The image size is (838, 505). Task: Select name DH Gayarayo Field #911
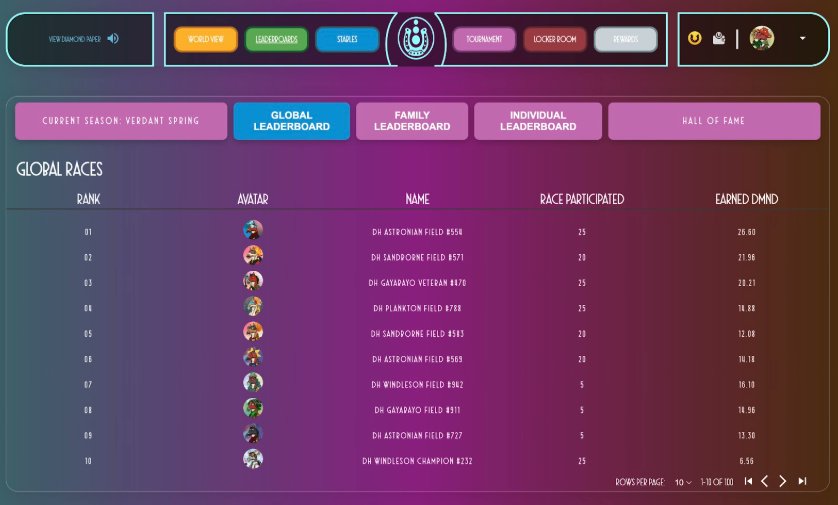(417, 410)
